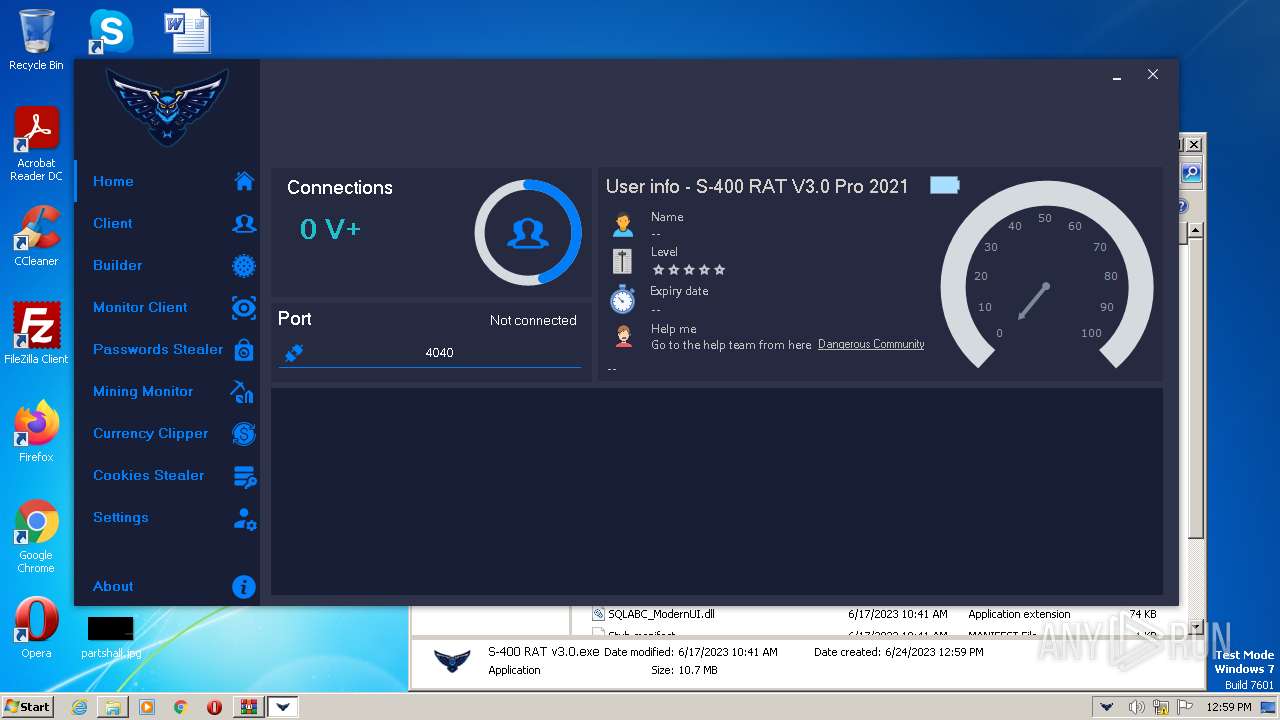Click the Passwords Stealer lock icon

244,349
